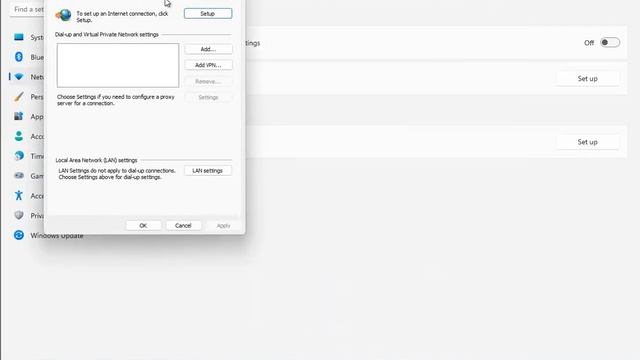Cancel the Internet Properties dialog
Screen dimensions: 640x360
[183, 225]
